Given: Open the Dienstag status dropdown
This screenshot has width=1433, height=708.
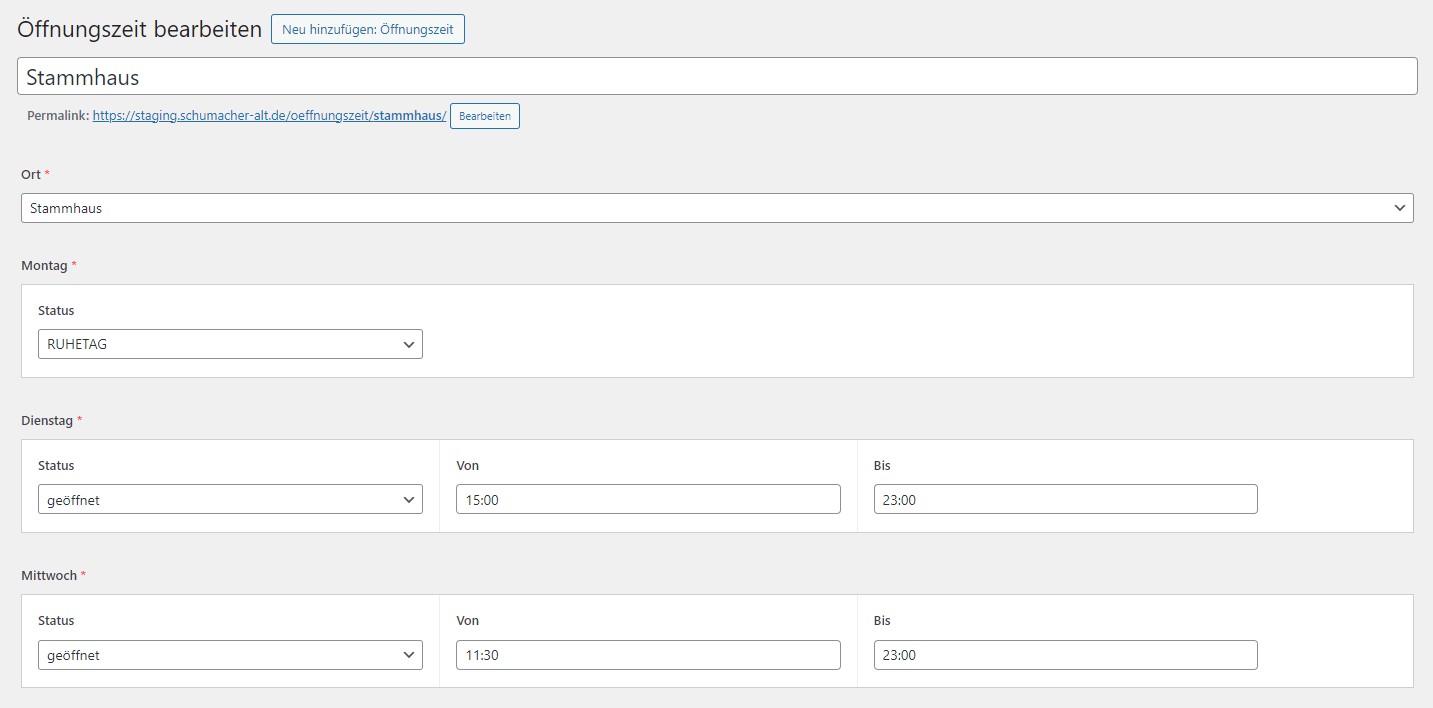Looking at the screenshot, I should [x=230, y=500].
